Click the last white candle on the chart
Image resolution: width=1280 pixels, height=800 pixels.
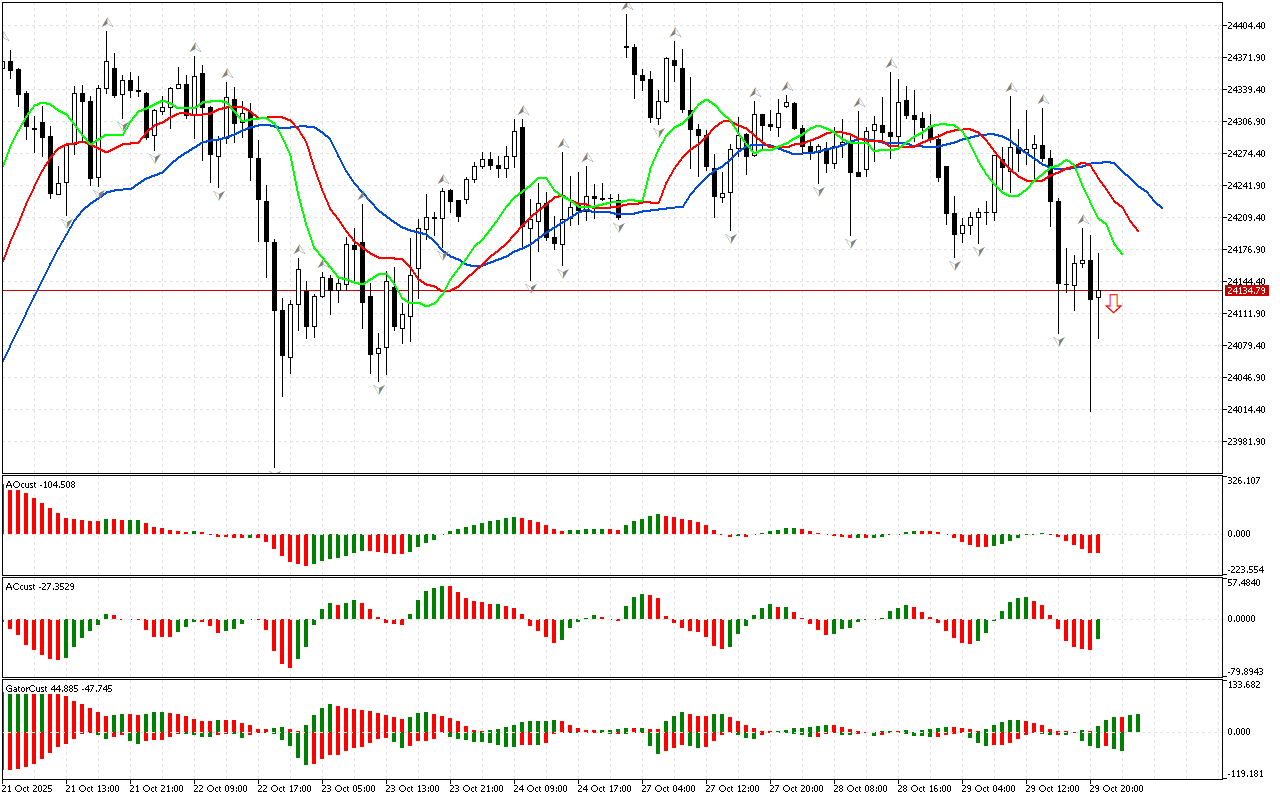(x=1098, y=294)
